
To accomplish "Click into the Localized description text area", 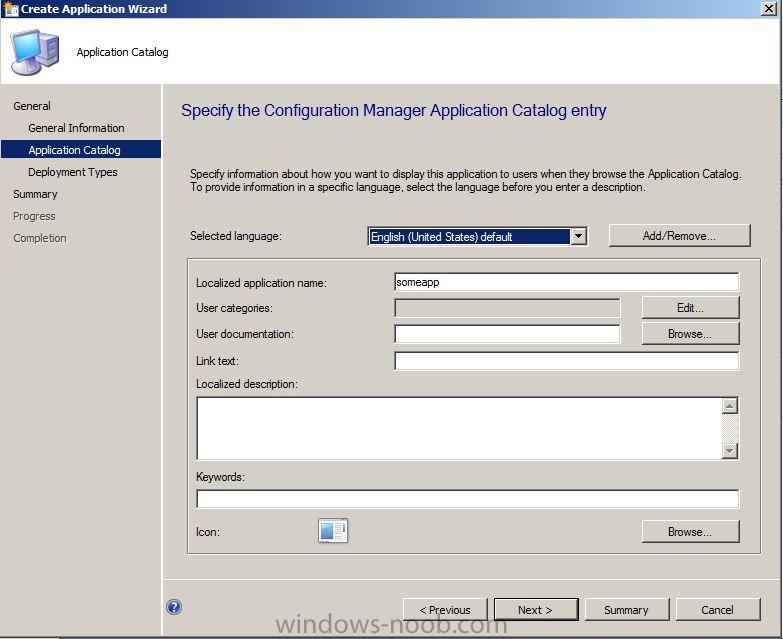I will click(x=459, y=428).
